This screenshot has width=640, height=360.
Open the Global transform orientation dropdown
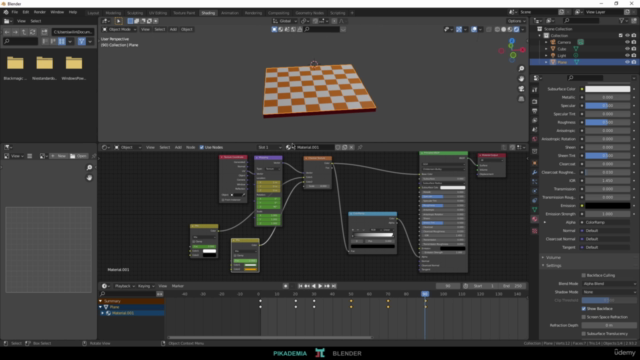pyautogui.click(x=285, y=21)
